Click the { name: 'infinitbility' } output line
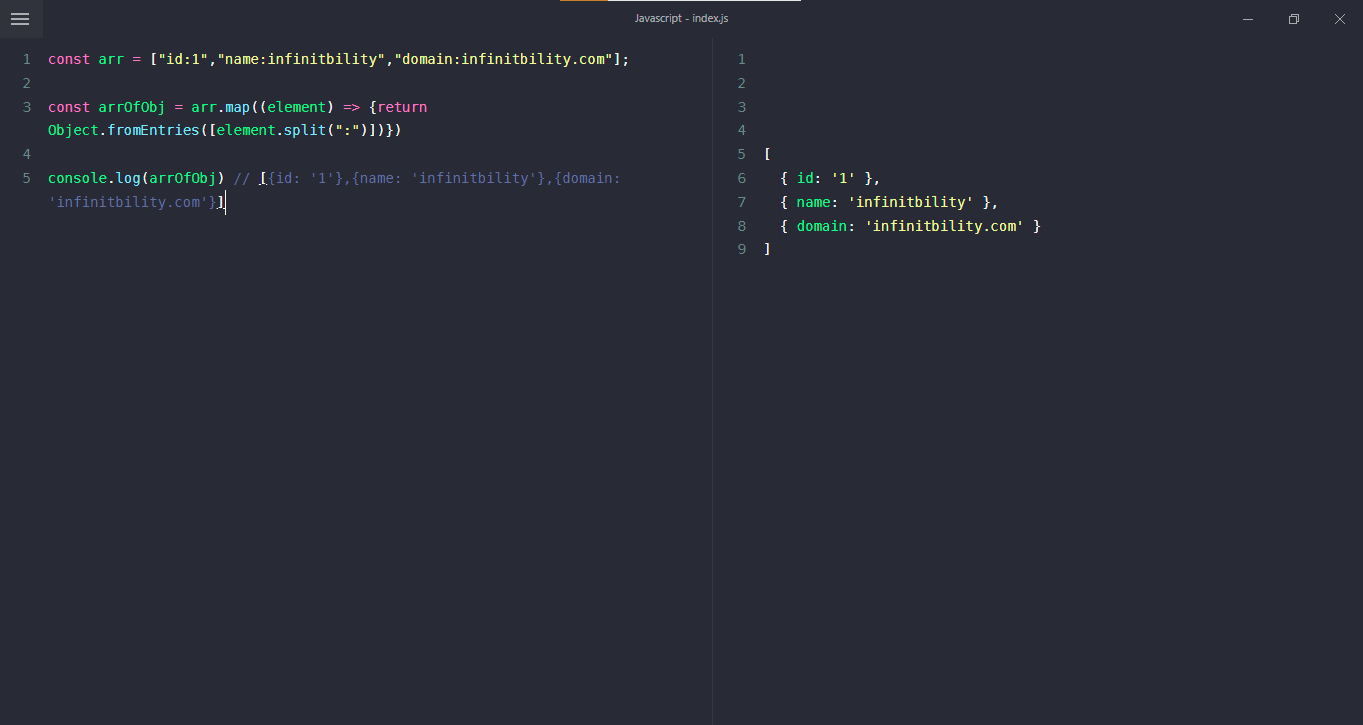The image size is (1363, 725). tap(889, 203)
